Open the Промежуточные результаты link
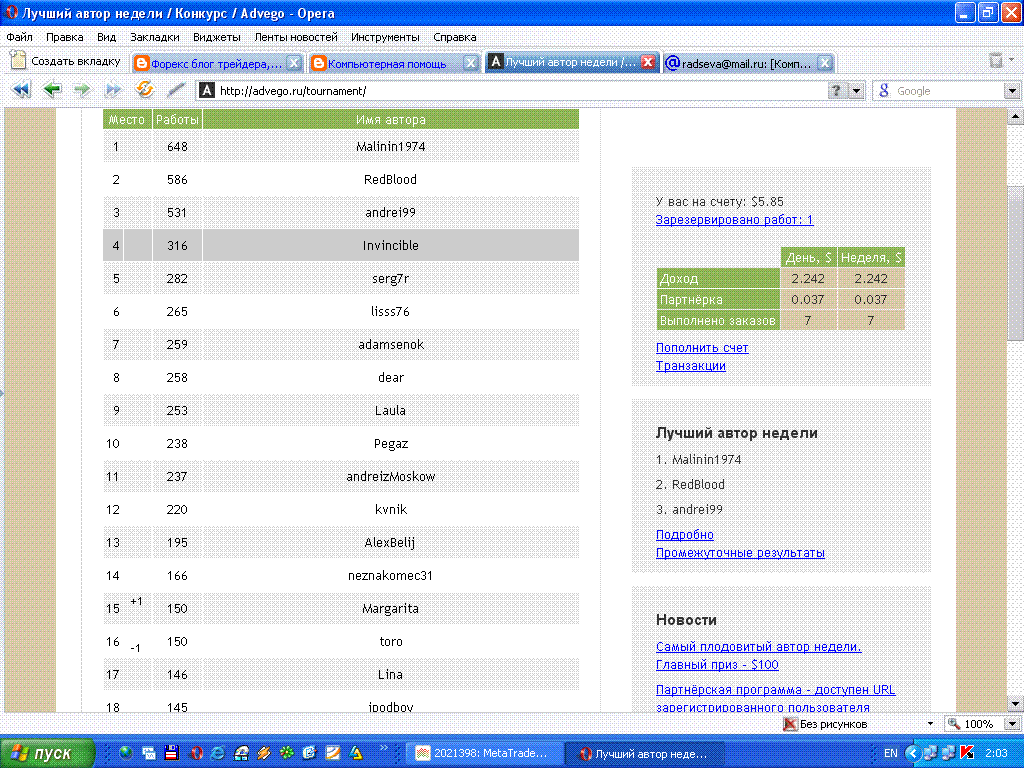The width and height of the screenshot is (1024, 768). [739, 552]
